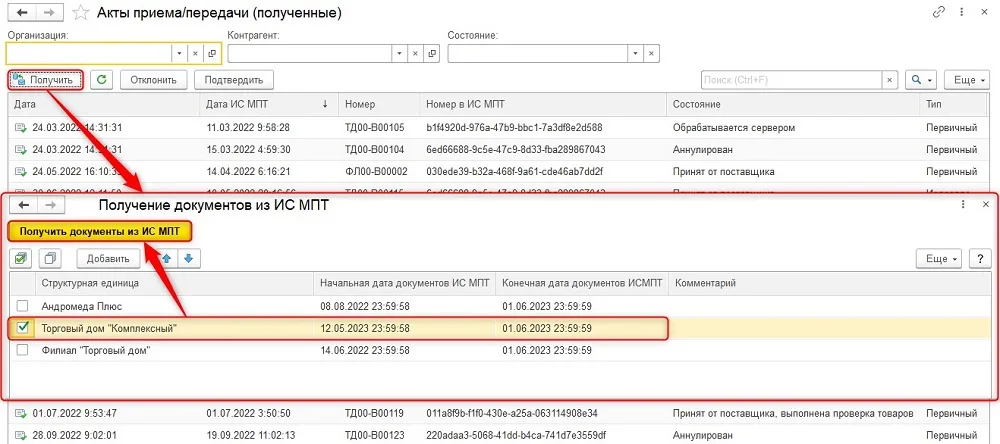Screen dimensions: 1000x444
Task: Select number 220adaa3-5068-41dd-b4ca-741d7e3559df
Action: coord(543,436)
